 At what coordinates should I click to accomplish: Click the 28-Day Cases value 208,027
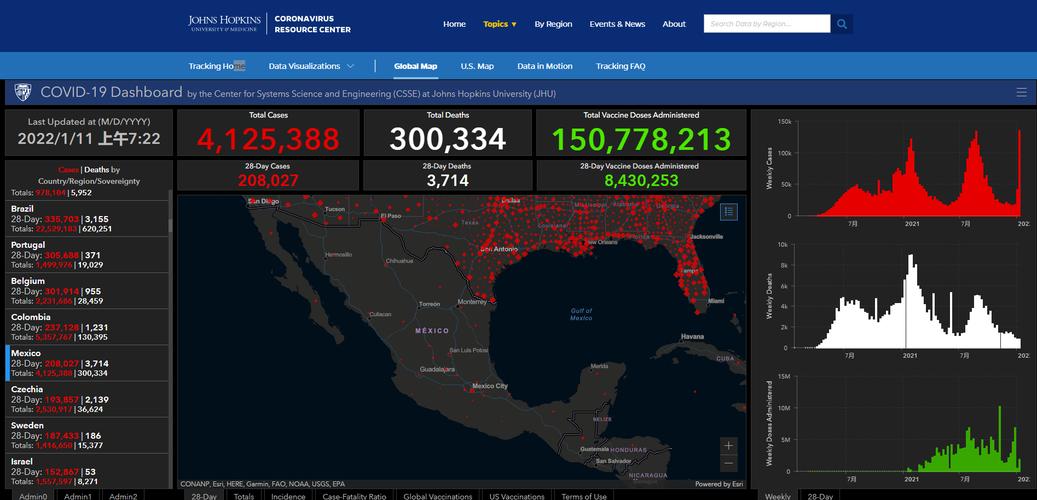tap(269, 180)
